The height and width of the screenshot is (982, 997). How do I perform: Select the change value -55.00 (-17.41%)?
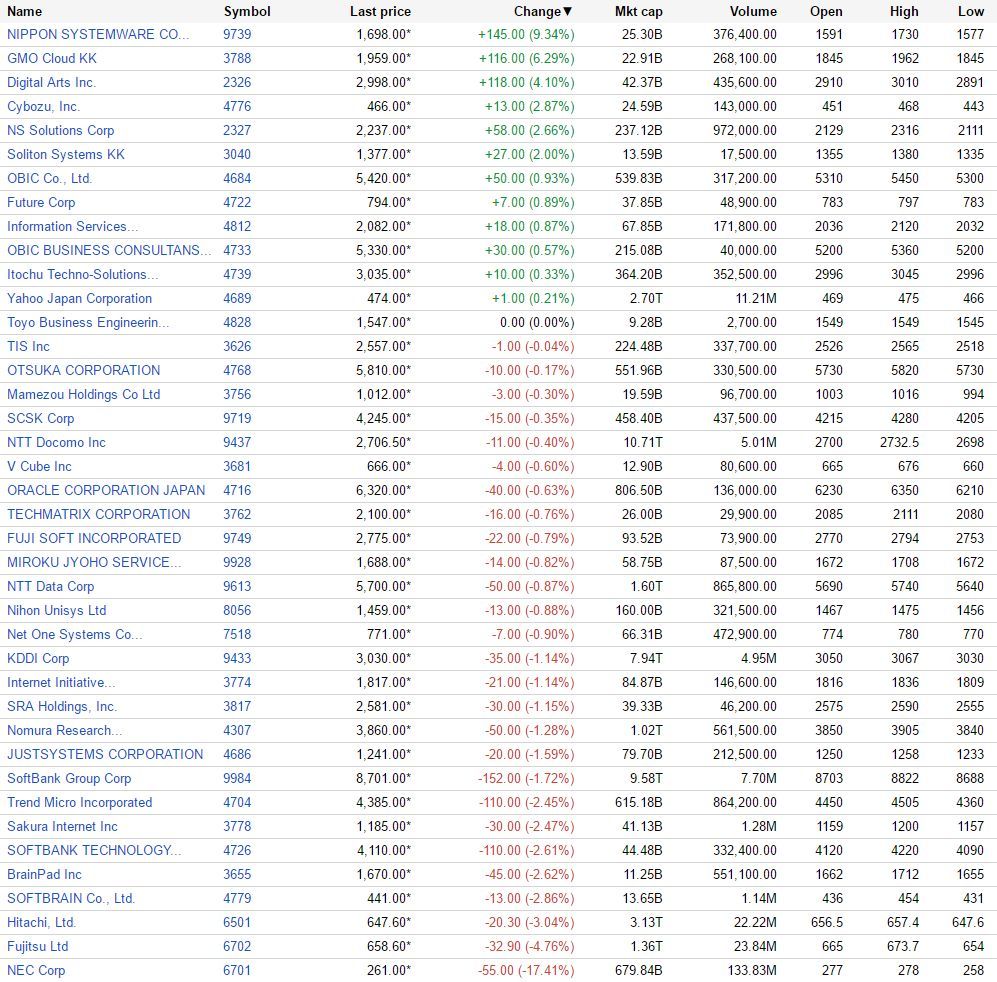coord(526,971)
